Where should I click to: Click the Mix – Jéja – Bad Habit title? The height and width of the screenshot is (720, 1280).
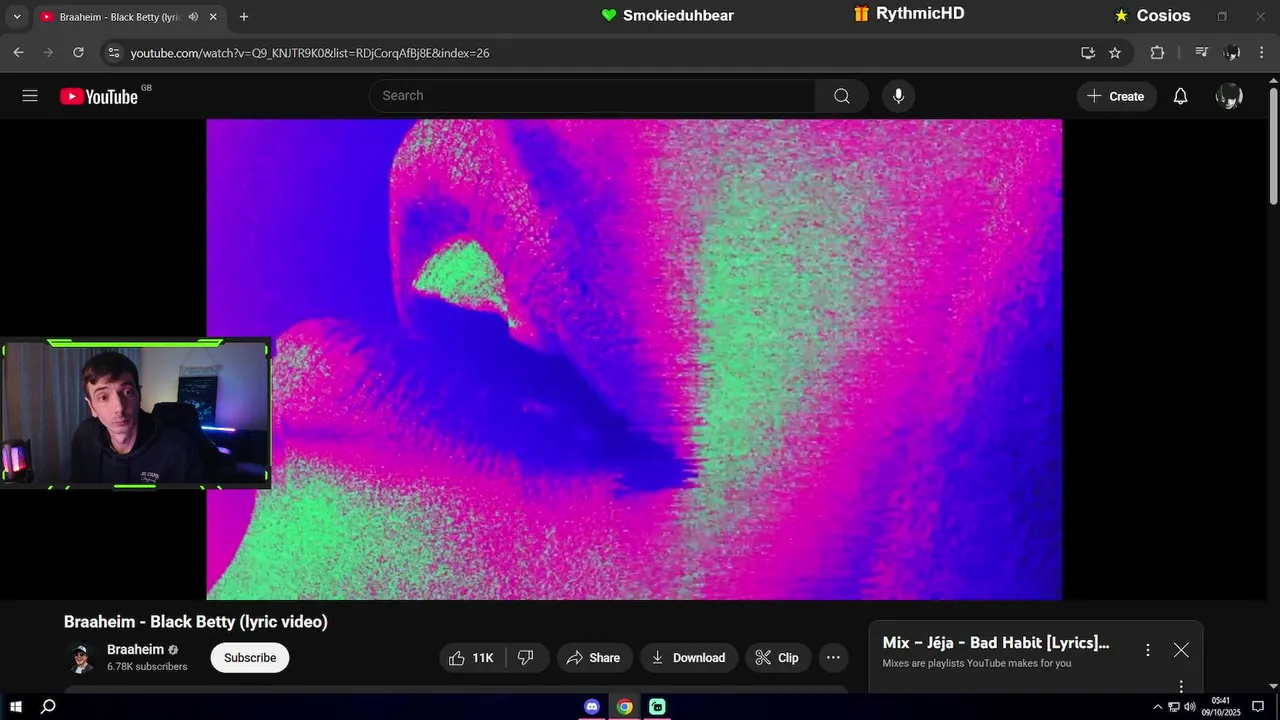tap(996, 643)
